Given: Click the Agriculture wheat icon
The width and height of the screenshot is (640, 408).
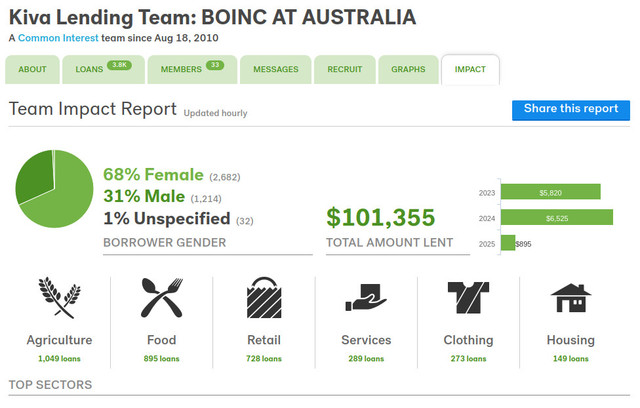Looking at the screenshot, I should point(60,297).
